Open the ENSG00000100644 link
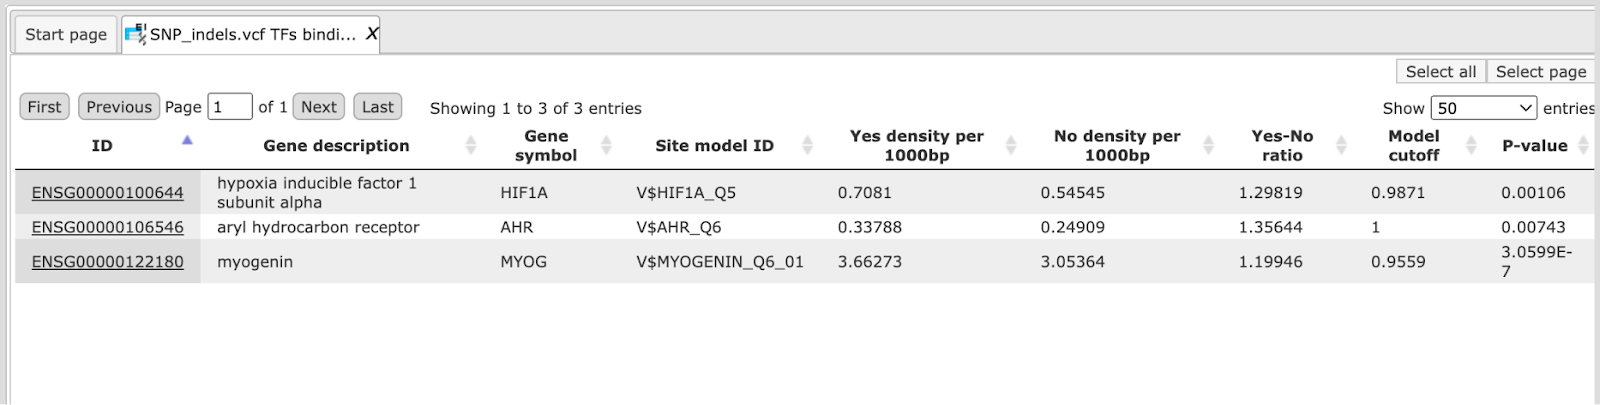1600x405 pixels. pyautogui.click(x=108, y=193)
